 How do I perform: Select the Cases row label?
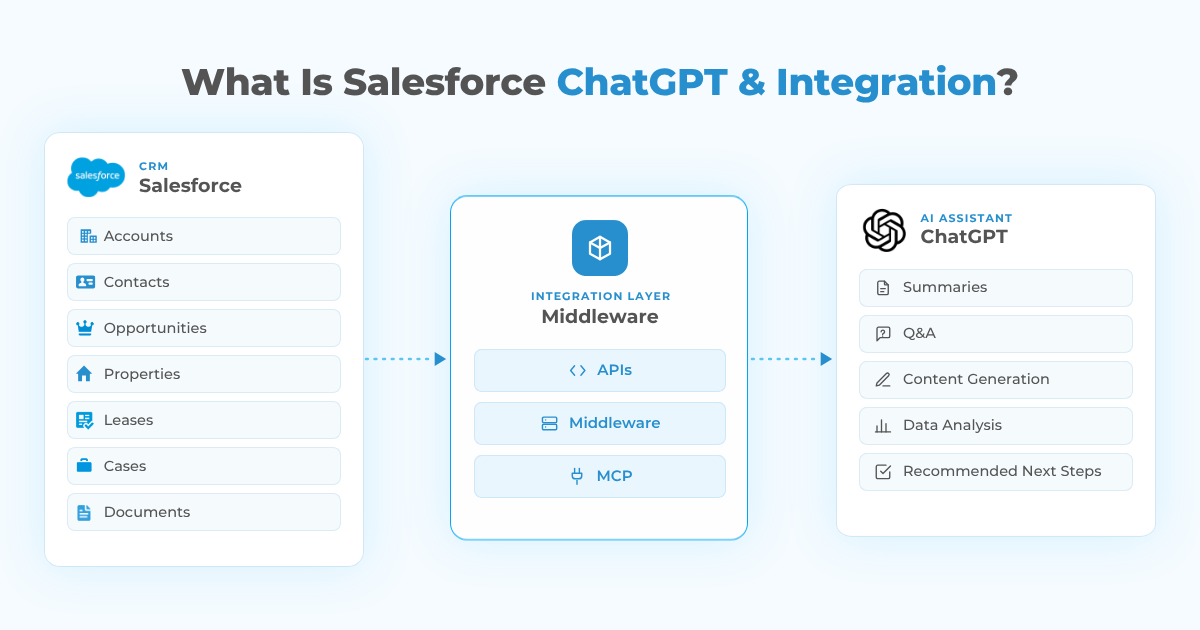coord(125,466)
